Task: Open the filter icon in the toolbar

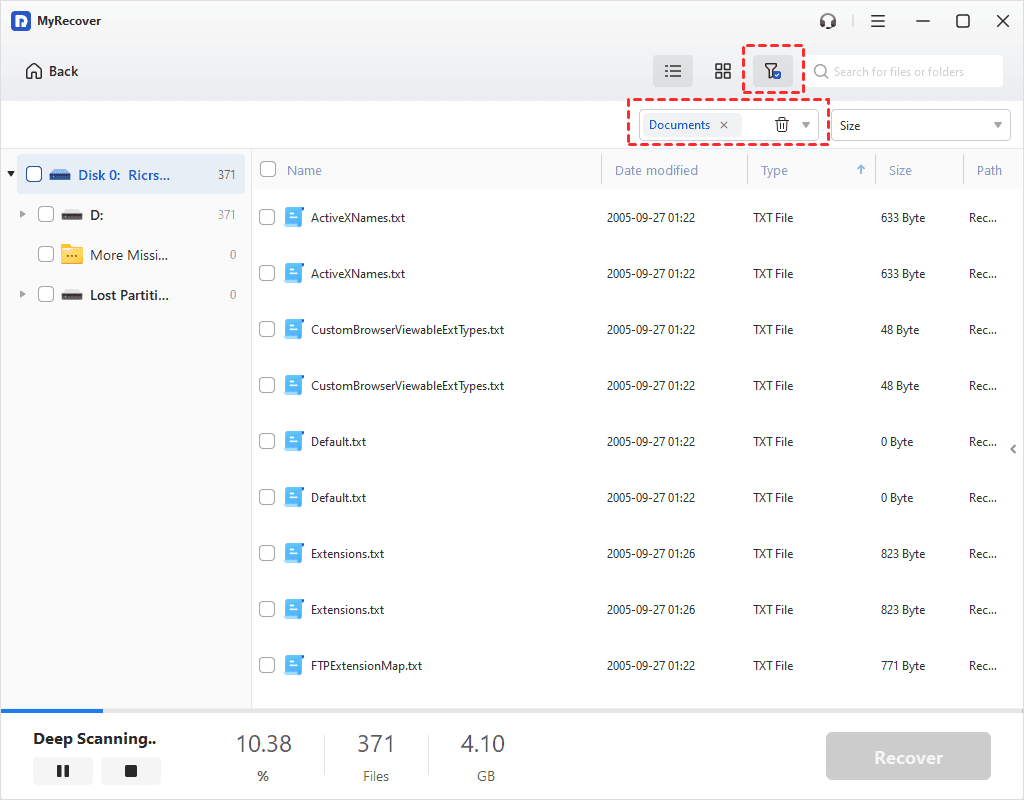Action: pyautogui.click(x=772, y=70)
